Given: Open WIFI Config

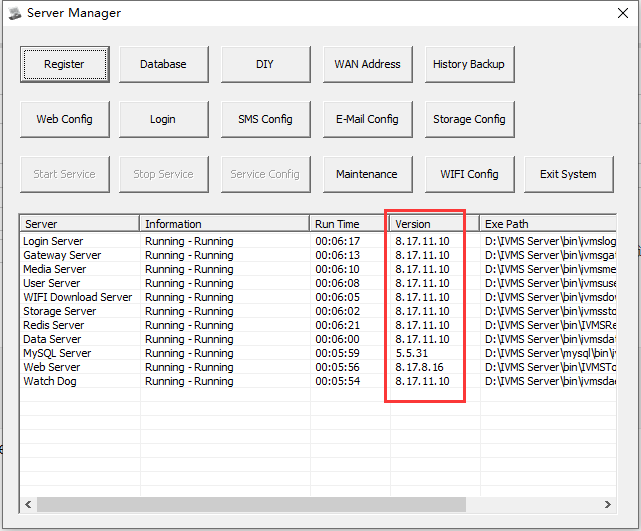Looking at the screenshot, I should tap(469, 174).
